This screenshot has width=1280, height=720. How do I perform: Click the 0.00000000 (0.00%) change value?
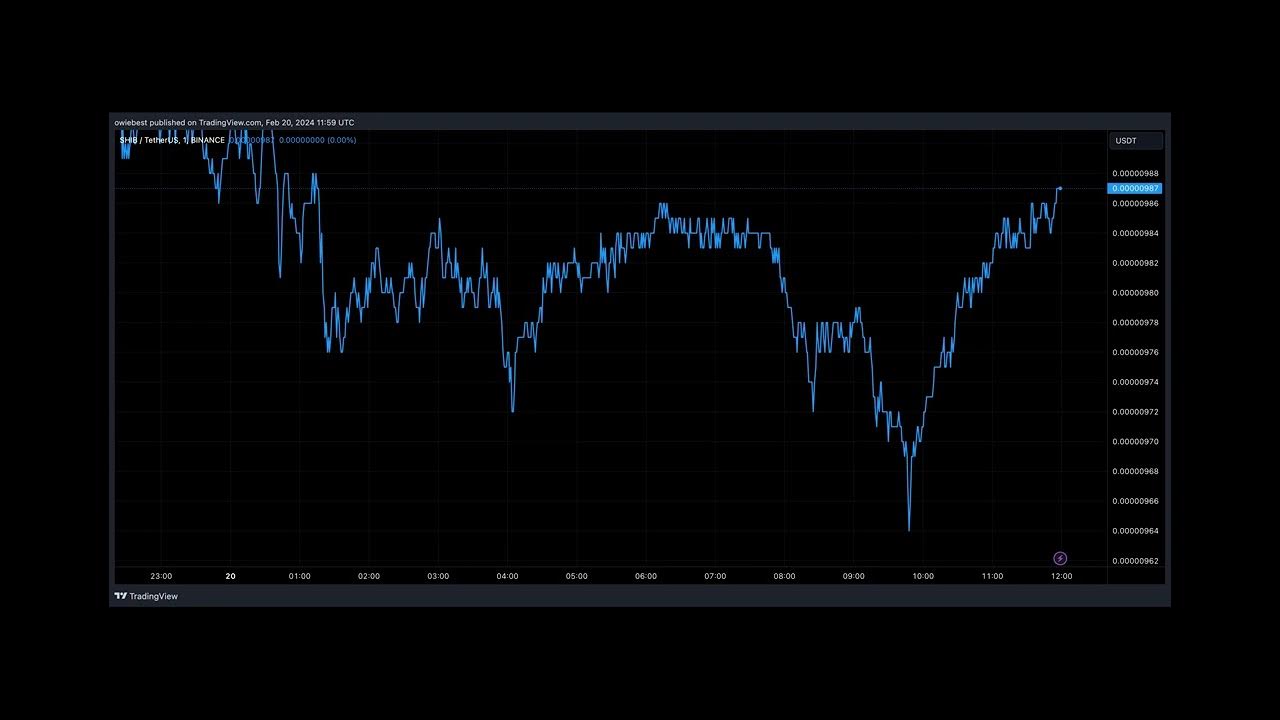pos(317,140)
